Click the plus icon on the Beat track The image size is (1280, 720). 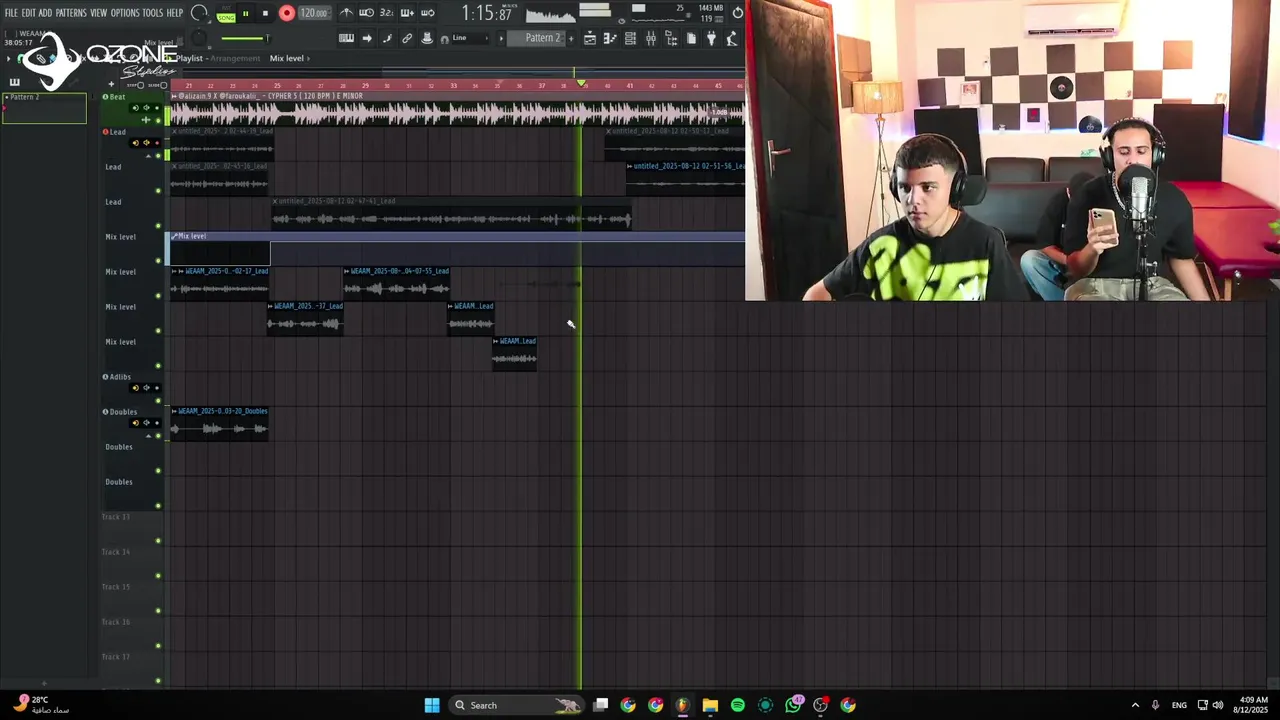tap(146, 120)
